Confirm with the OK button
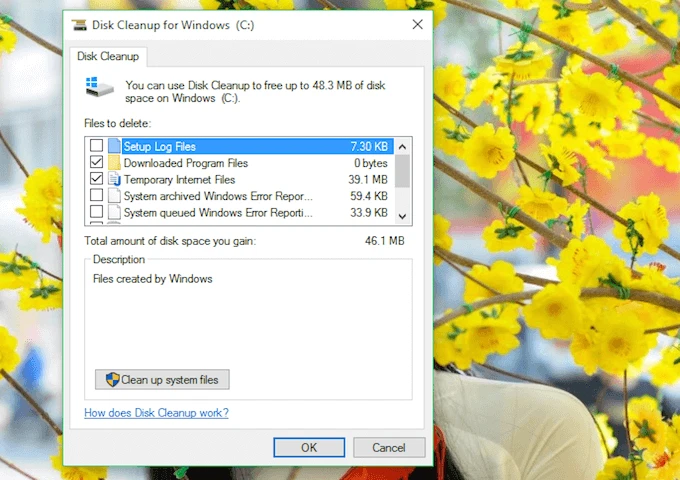The image size is (680, 480). 309,447
